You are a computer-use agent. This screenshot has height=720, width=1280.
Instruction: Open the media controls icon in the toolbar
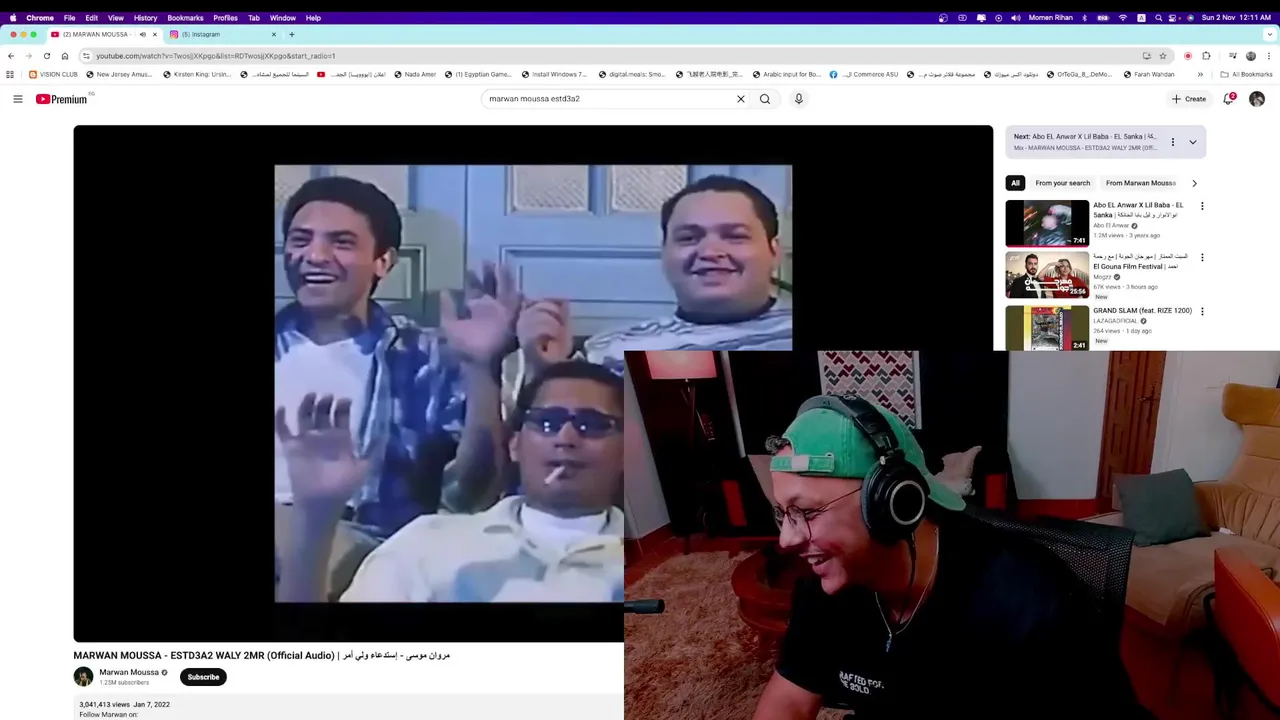(1233, 56)
